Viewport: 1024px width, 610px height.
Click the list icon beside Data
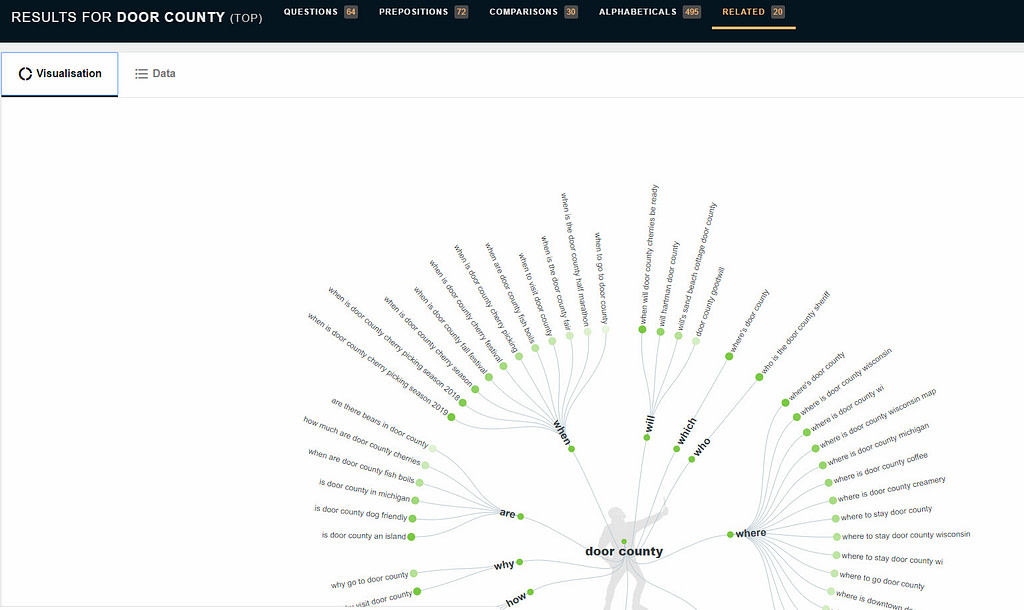pos(141,72)
